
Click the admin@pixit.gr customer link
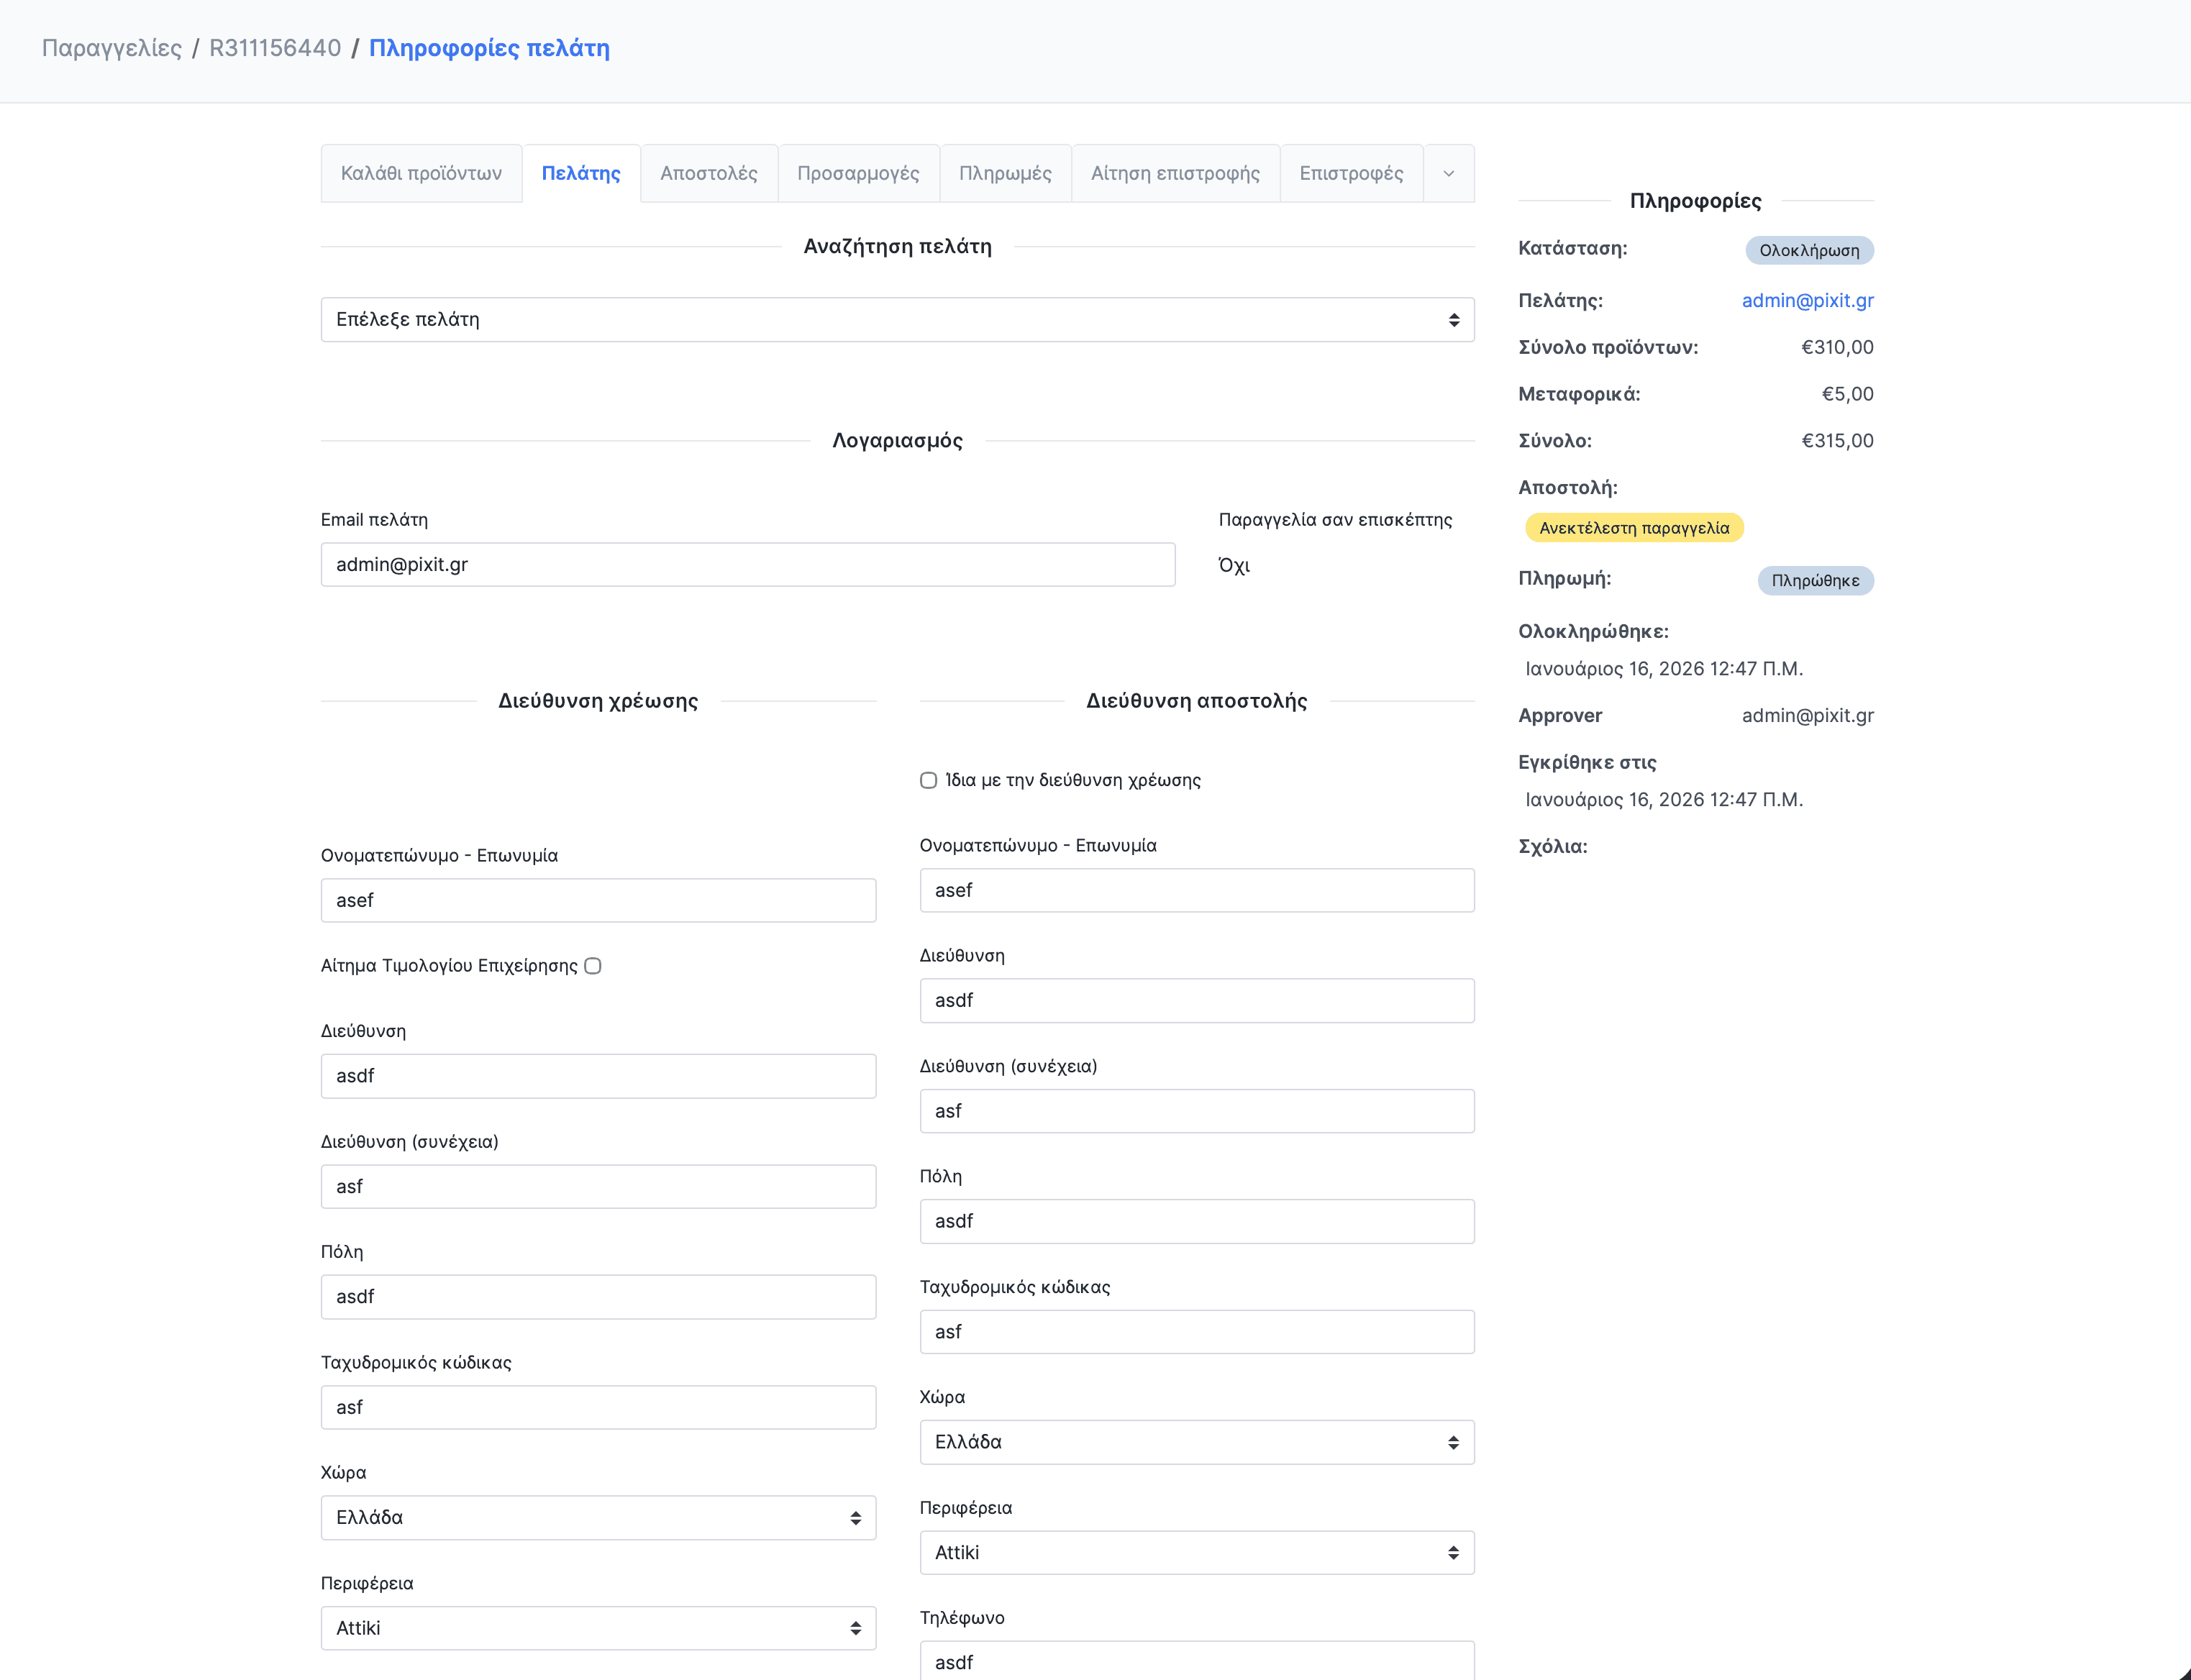(1806, 300)
